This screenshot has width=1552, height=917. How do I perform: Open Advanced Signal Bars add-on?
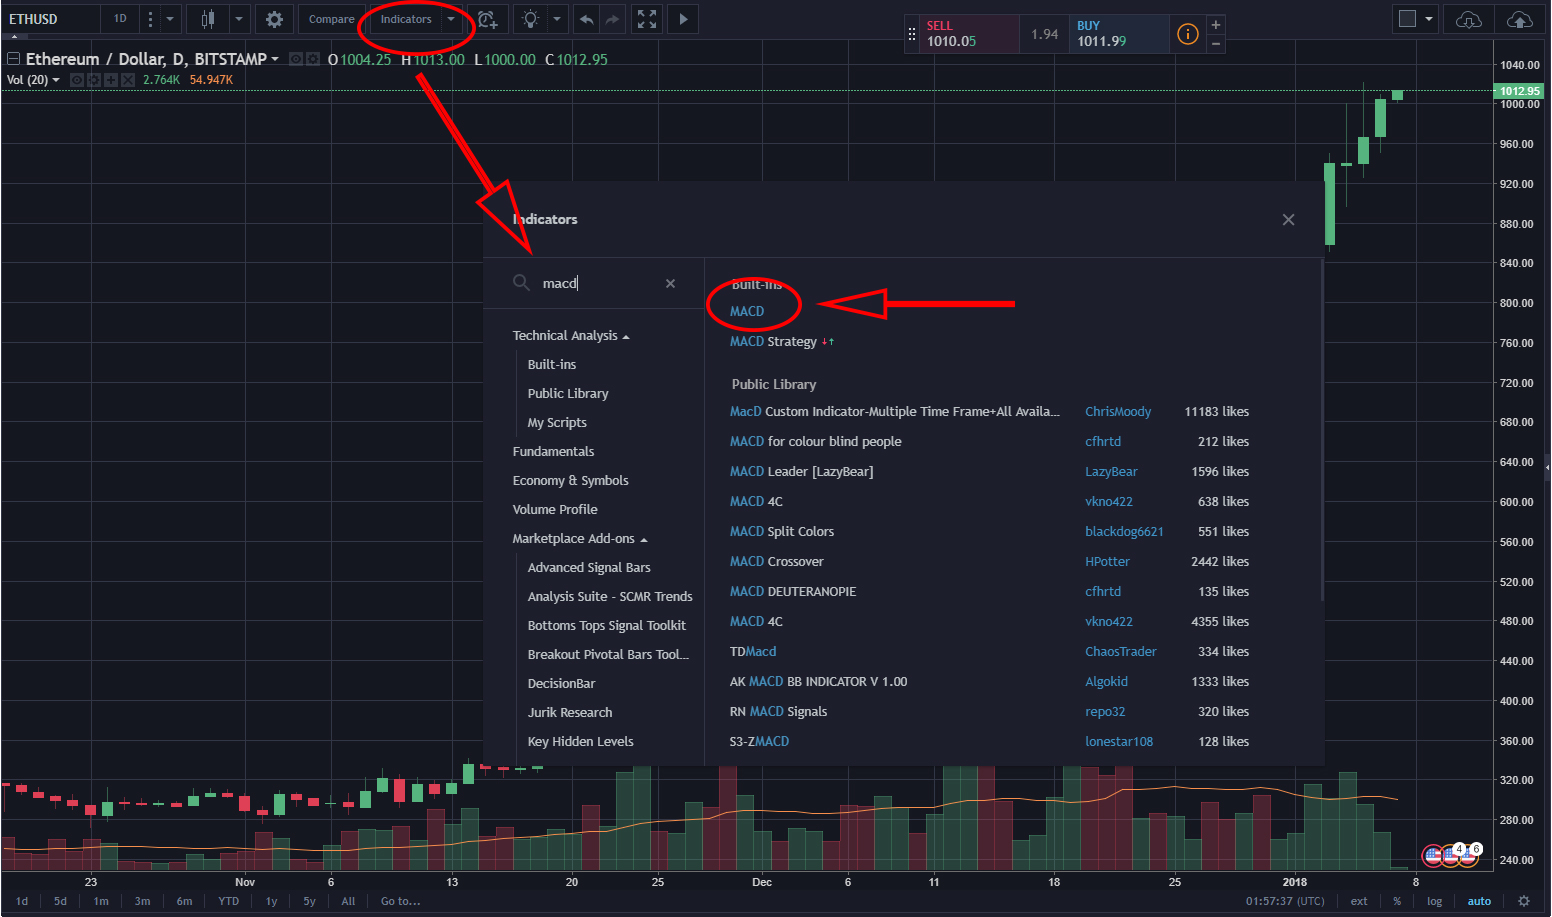(589, 568)
